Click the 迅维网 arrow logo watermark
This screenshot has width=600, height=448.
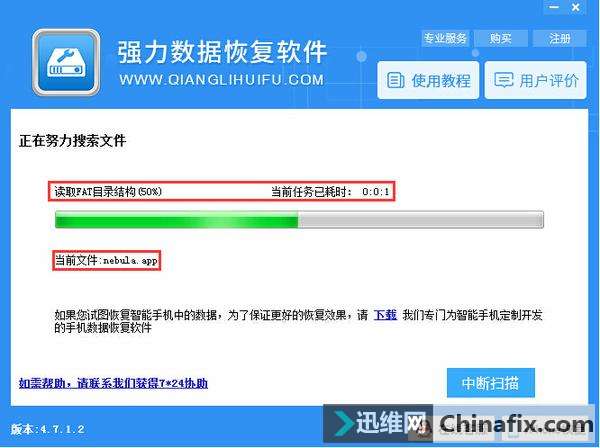pyautogui.click(x=343, y=423)
